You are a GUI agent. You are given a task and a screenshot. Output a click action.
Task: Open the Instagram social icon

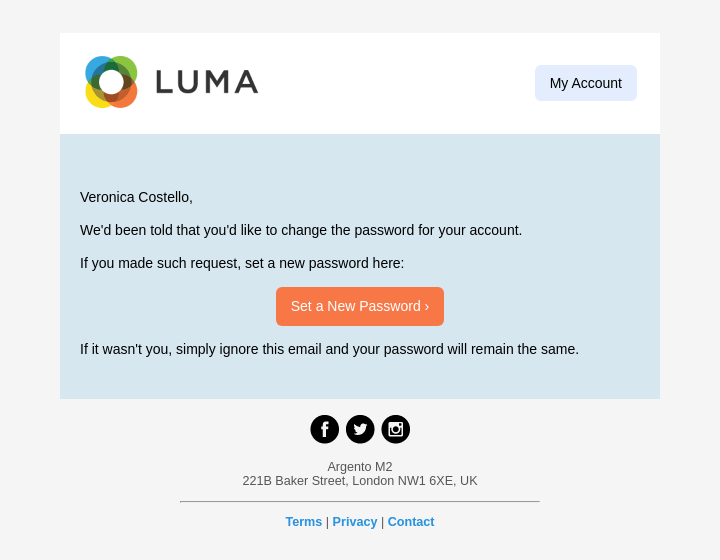pyautogui.click(x=396, y=429)
